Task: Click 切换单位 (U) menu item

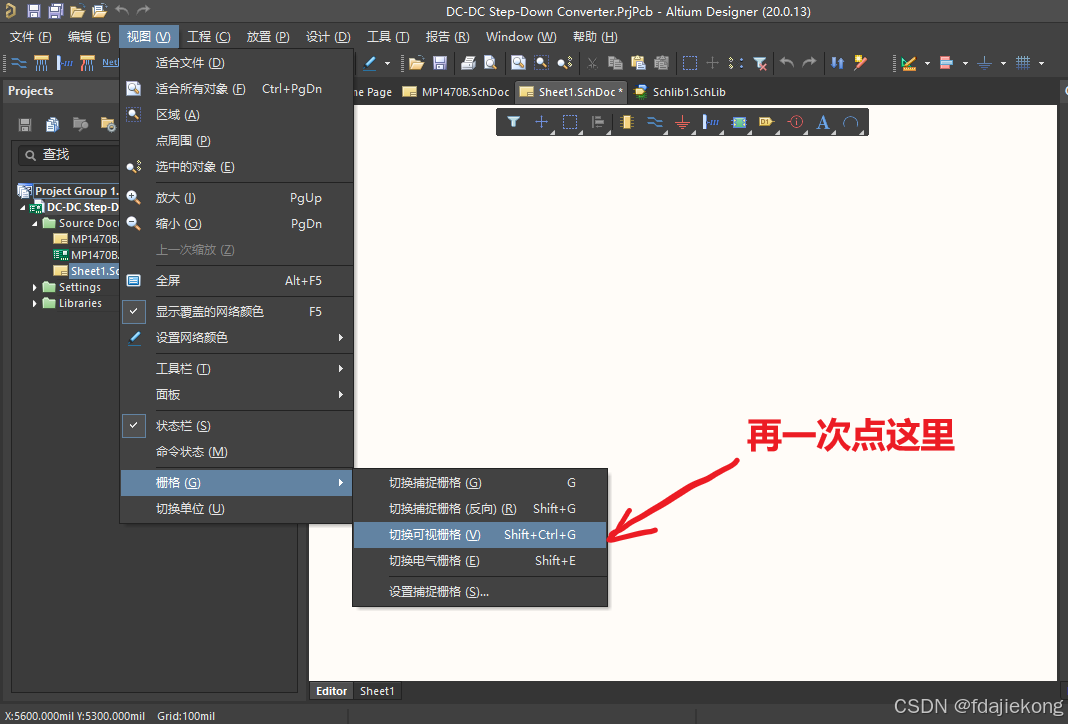Action: pos(236,509)
